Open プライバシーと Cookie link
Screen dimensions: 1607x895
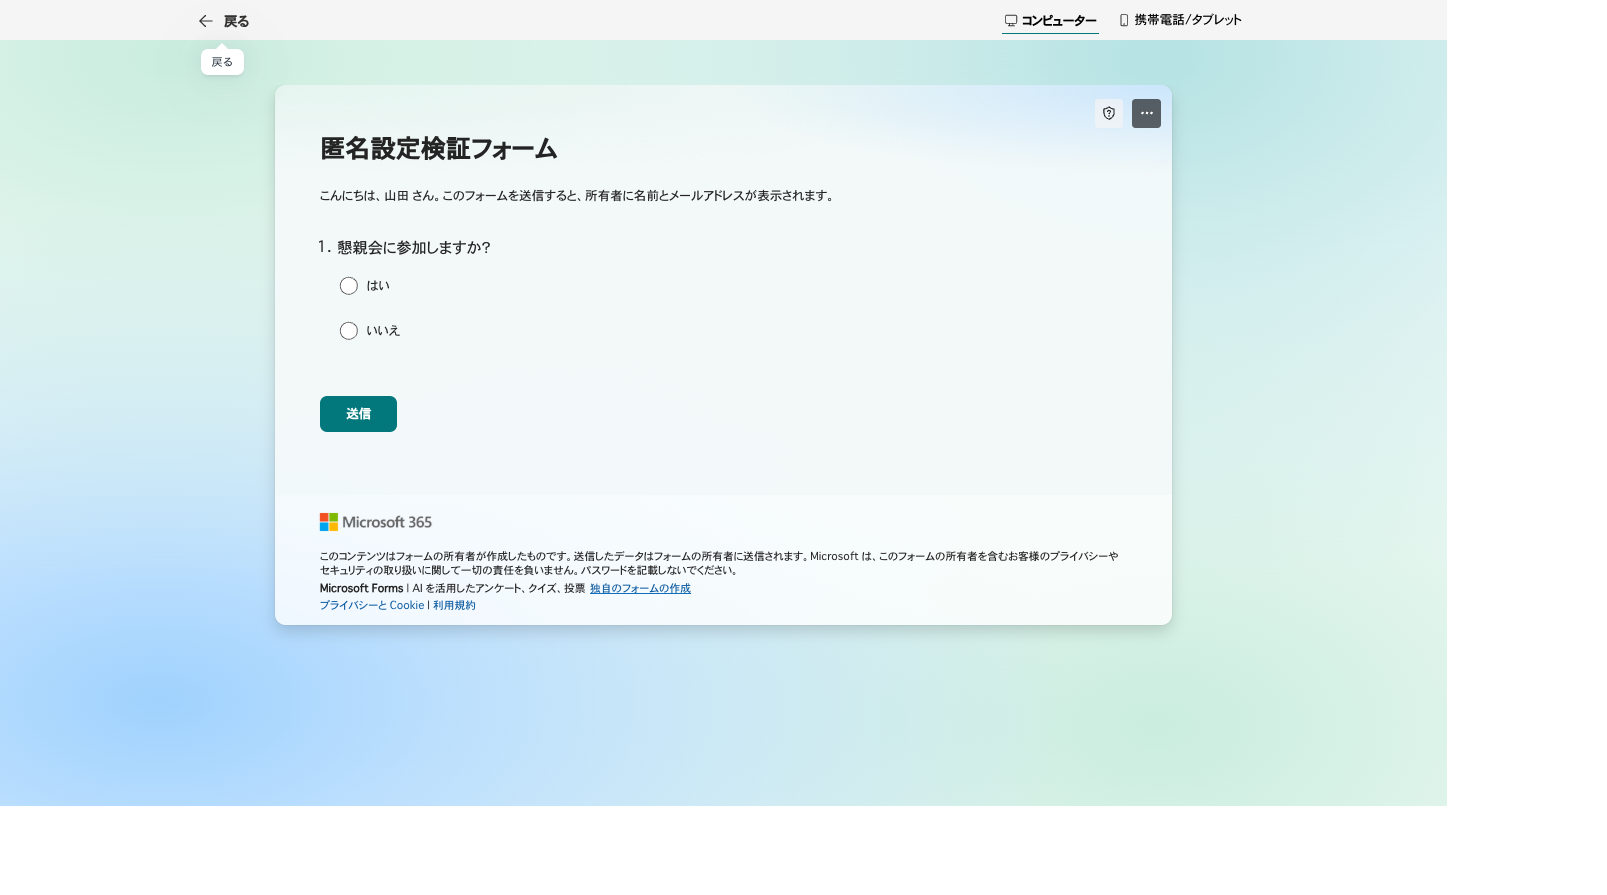pyautogui.click(x=372, y=605)
